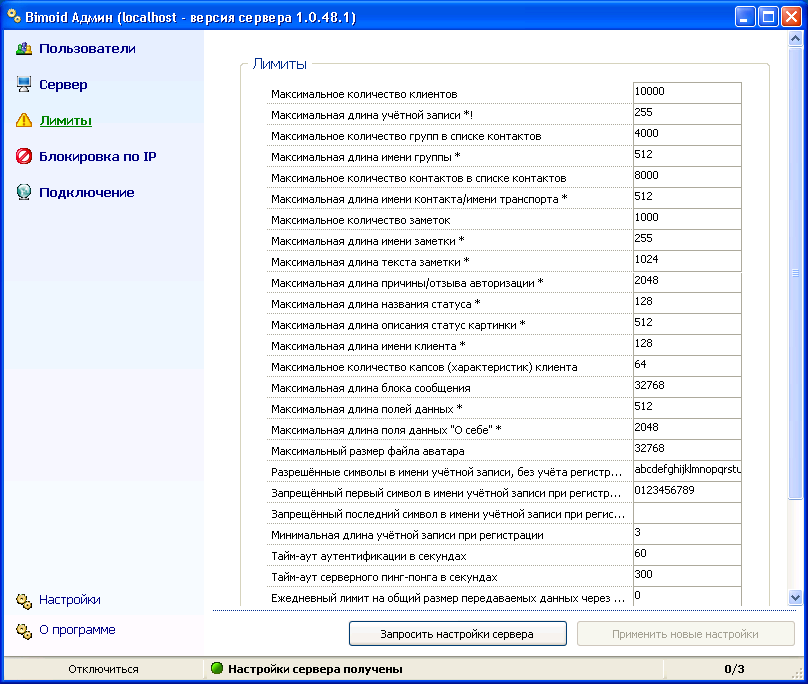Click the Пользователи users icon
Image resolution: width=808 pixels, height=684 pixels.
coord(24,49)
